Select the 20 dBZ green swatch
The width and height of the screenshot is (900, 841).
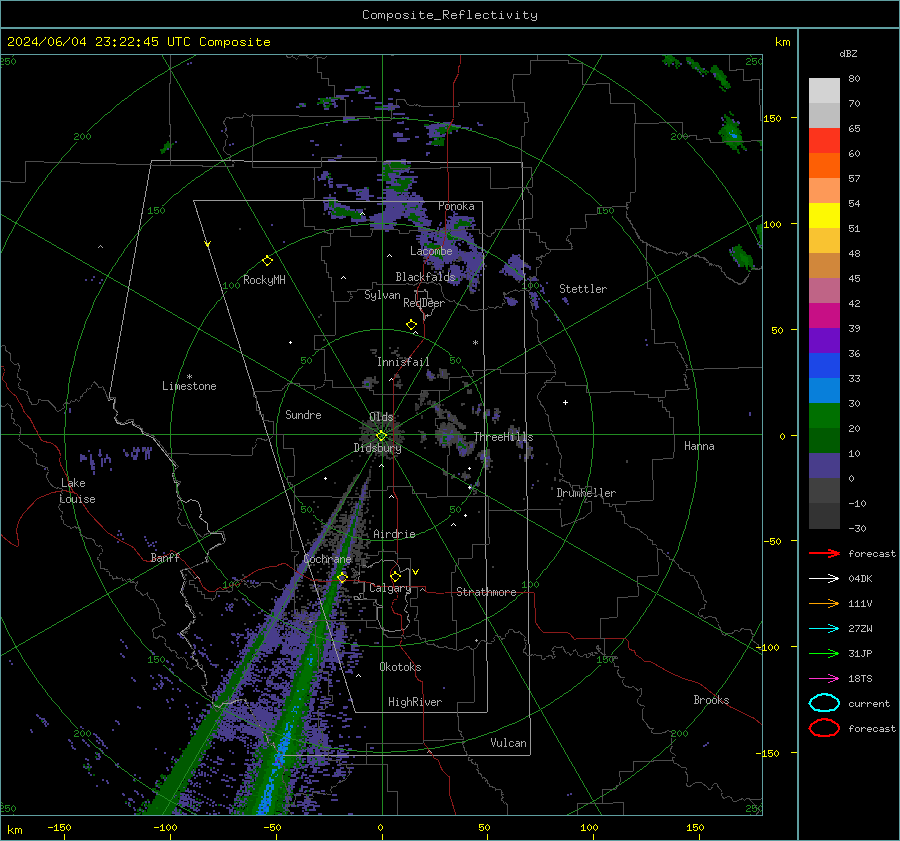(824, 415)
